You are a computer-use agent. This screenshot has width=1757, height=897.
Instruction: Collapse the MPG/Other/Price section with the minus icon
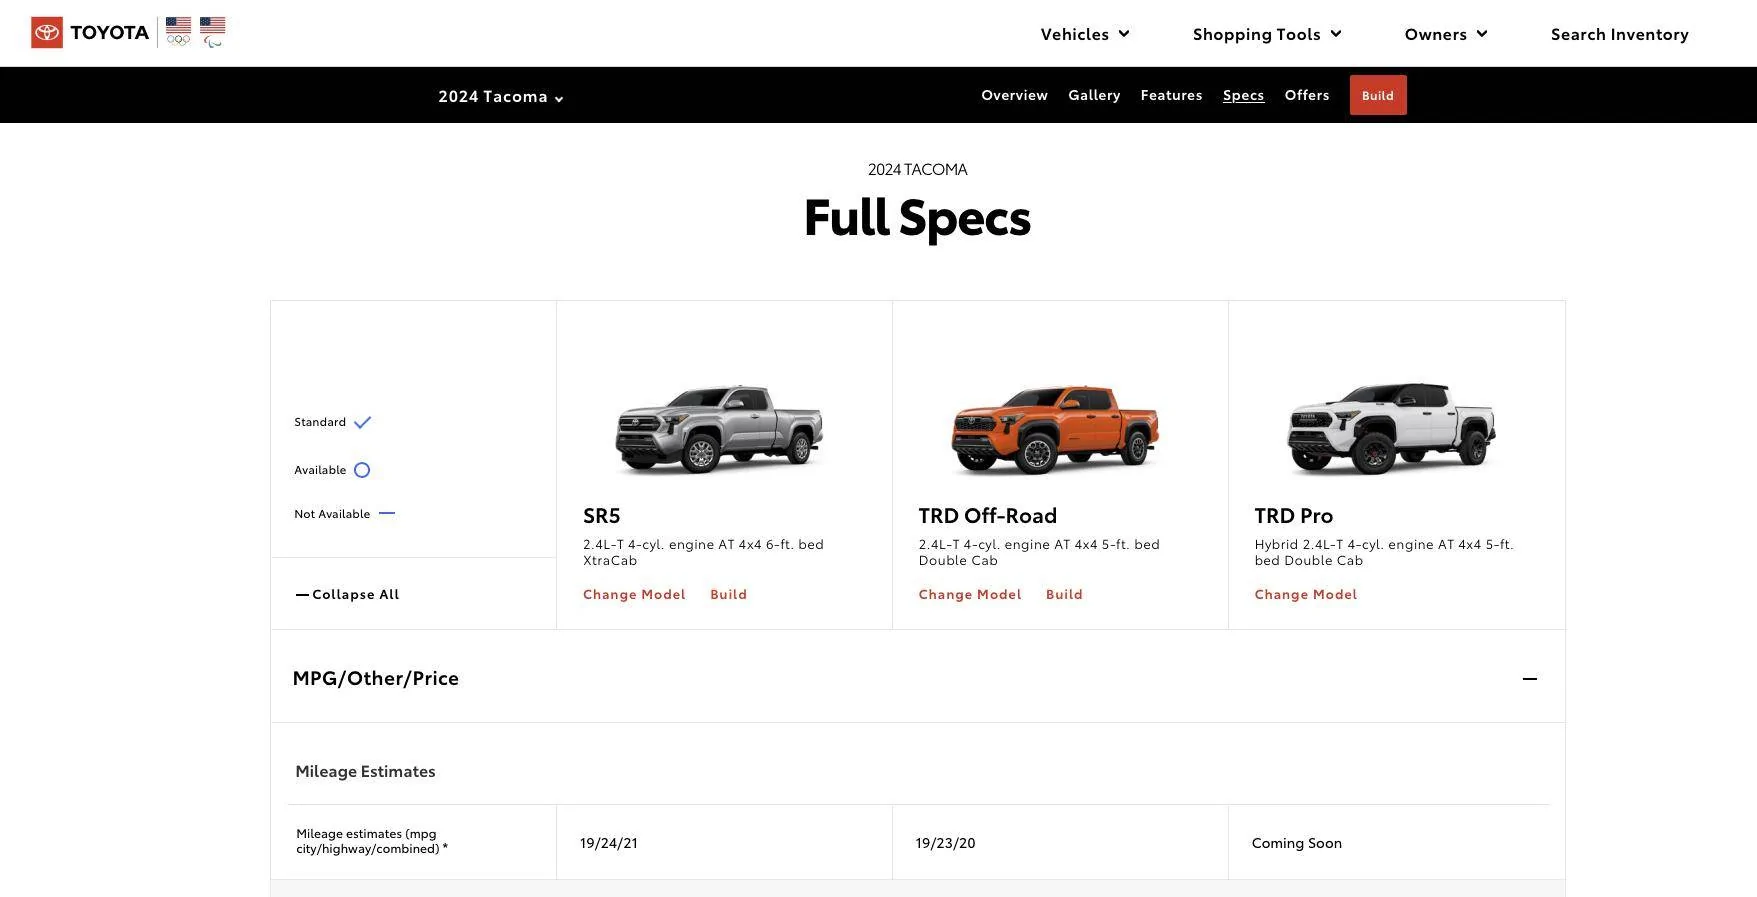click(1529, 678)
